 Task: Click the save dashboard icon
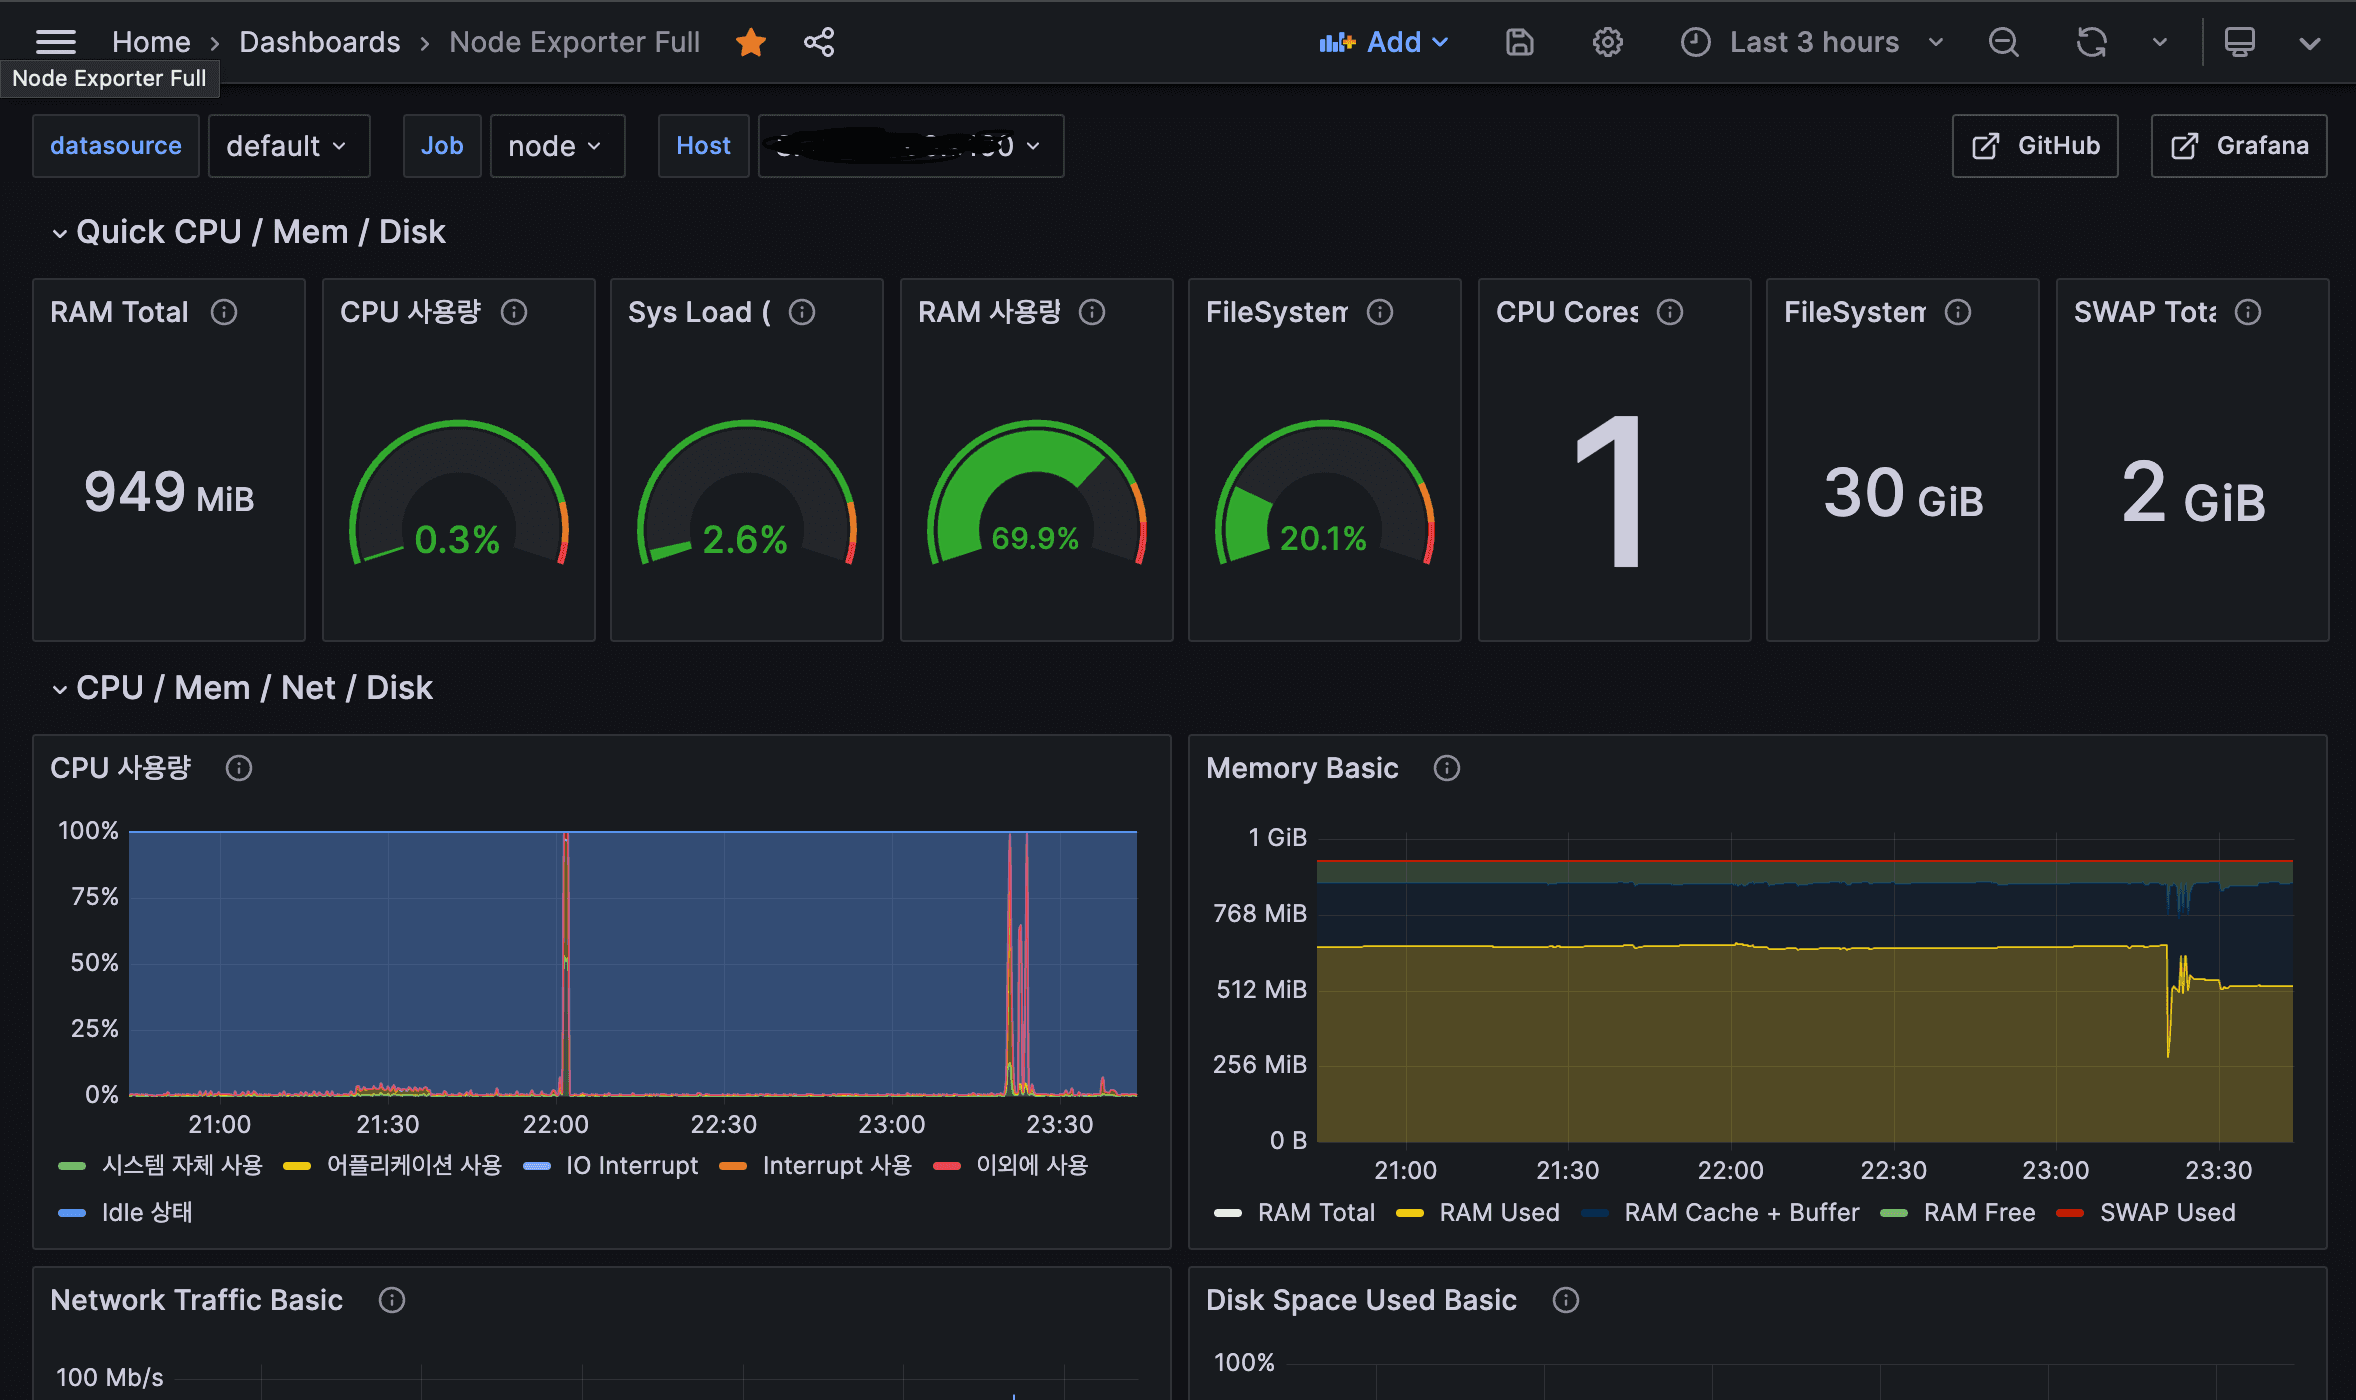pyautogui.click(x=1519, y=42)
